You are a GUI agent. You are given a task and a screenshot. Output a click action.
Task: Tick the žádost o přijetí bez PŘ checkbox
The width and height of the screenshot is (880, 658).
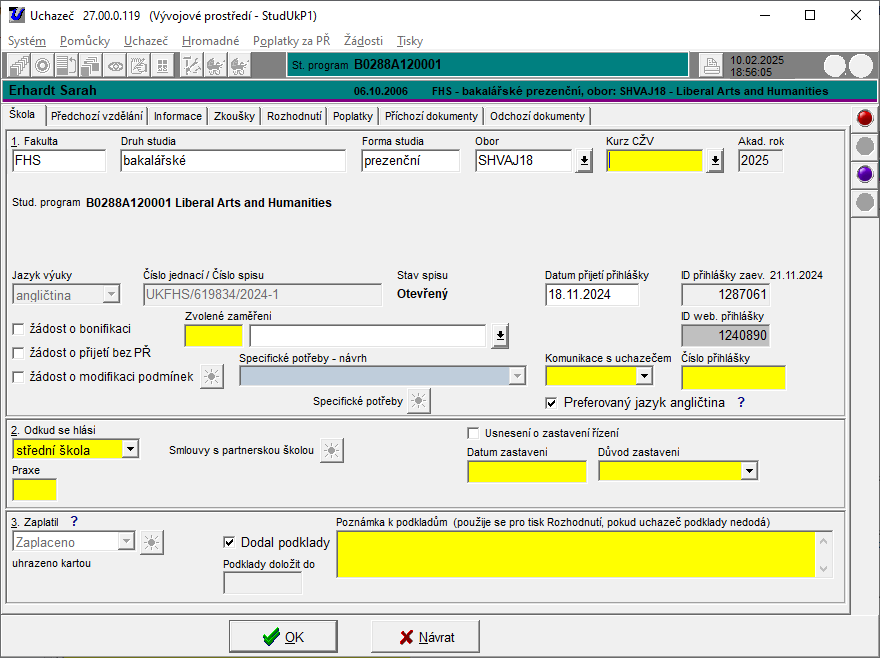pyautogui.click(x=19, y=353)
